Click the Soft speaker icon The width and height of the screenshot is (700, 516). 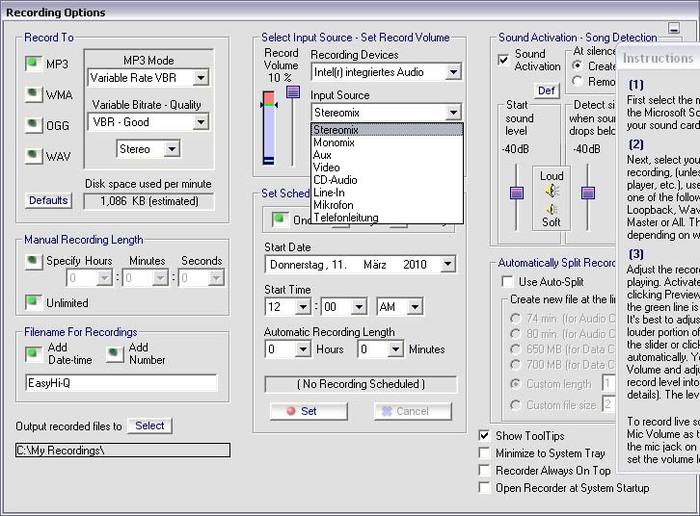pos(551,209)
